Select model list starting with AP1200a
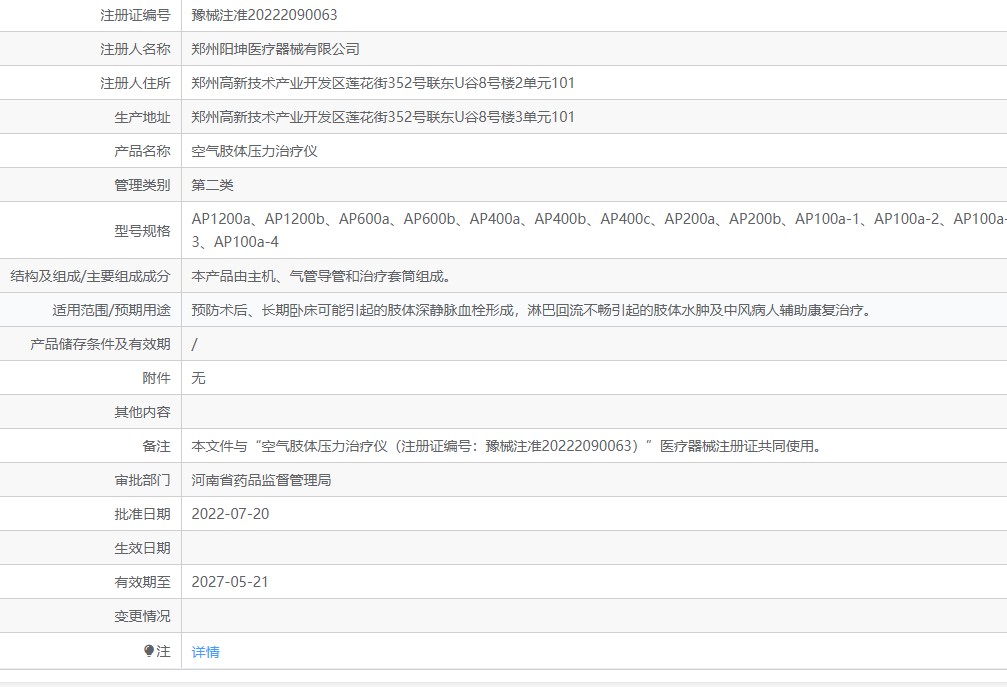The height and width of the screenshot is (687, 1007). (x=599, y=230)
